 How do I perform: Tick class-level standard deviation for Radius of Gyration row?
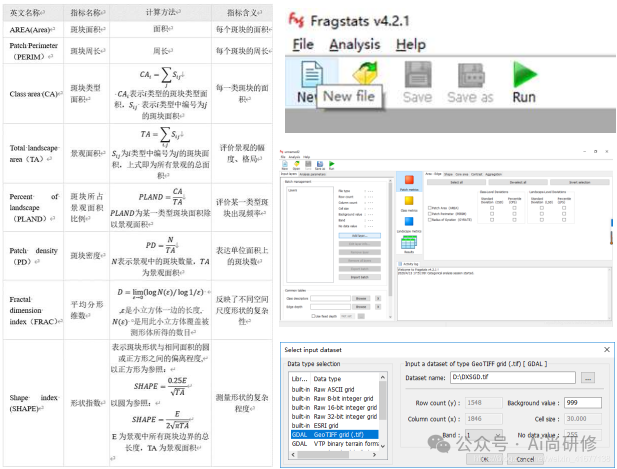pos(492,220)
